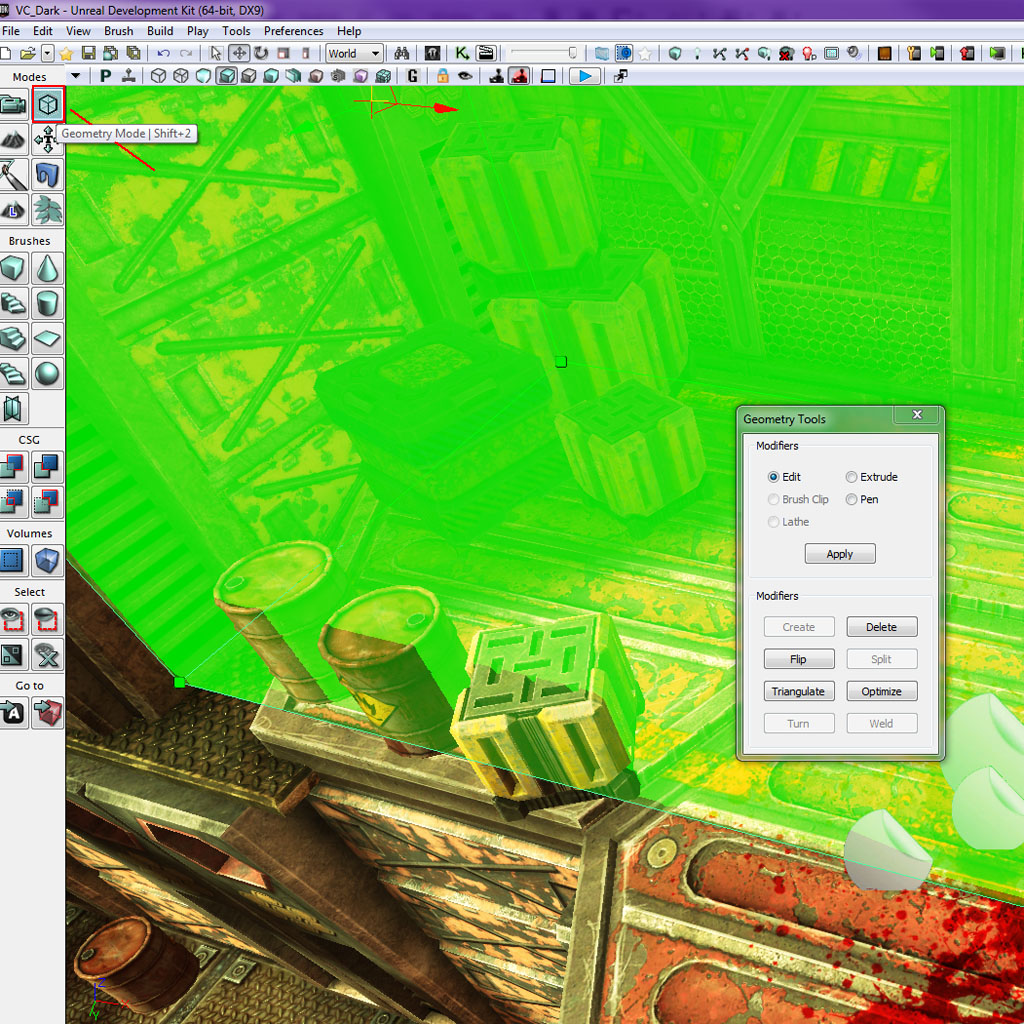Activate Geometry Mode in the Modes panel

coord(48,104)
